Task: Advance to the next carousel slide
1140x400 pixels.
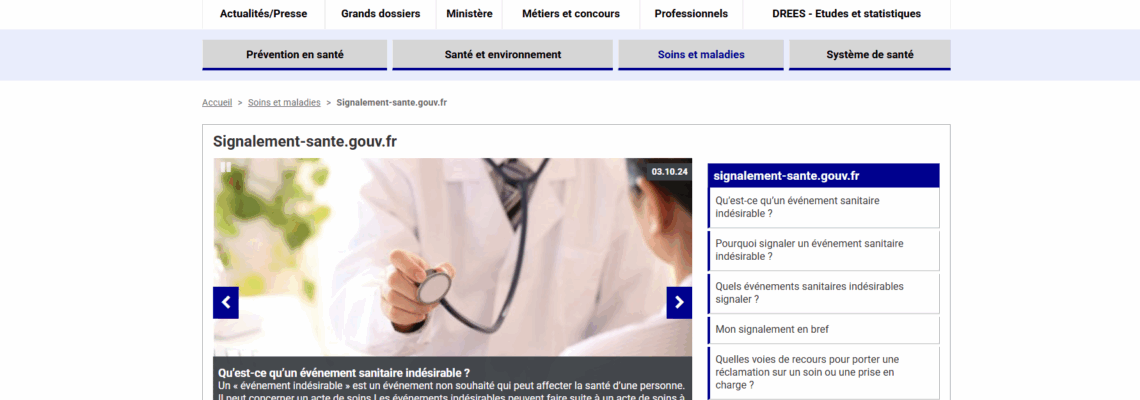Action: [679, 302]
